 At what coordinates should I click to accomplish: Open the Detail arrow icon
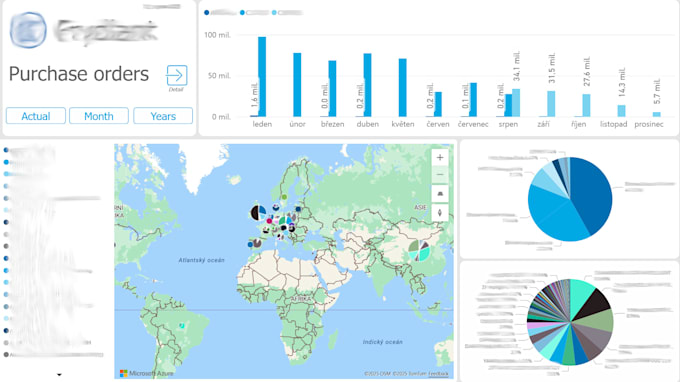177,75
